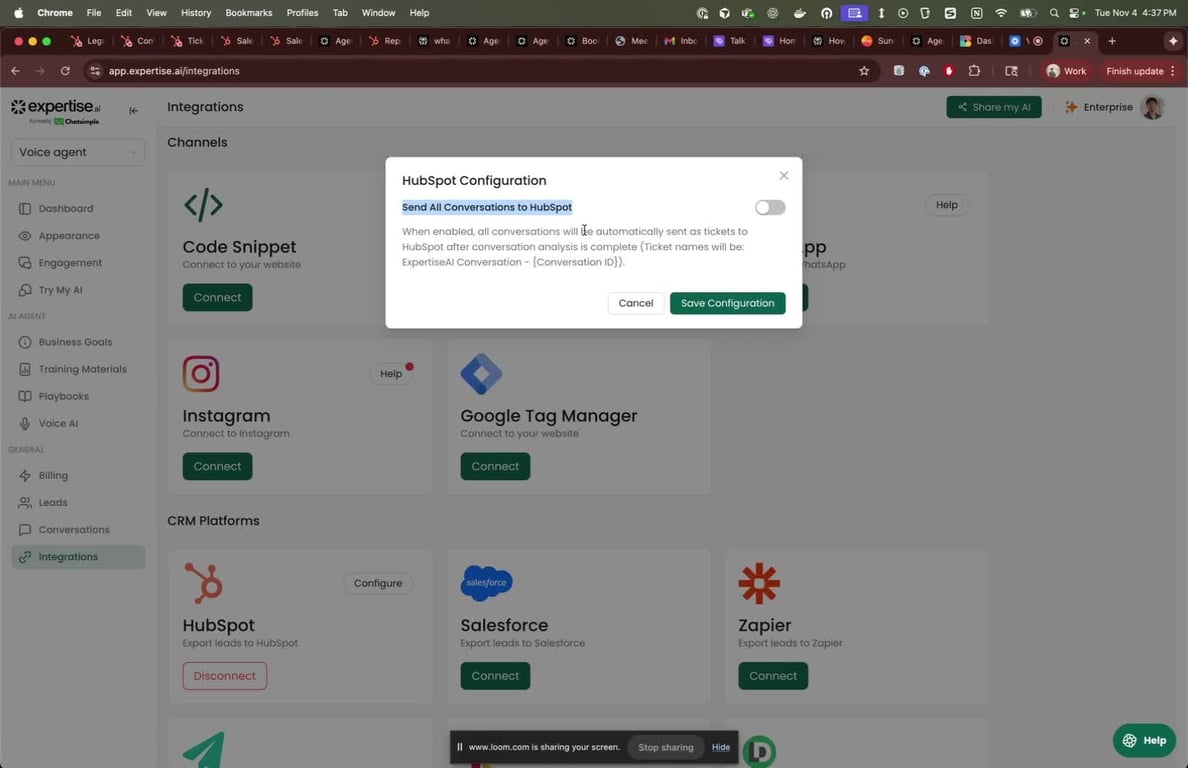Click the expertise.ai logo
Image resolution: width=1188 pixels, height=768 pixels.
pos(55,111)
